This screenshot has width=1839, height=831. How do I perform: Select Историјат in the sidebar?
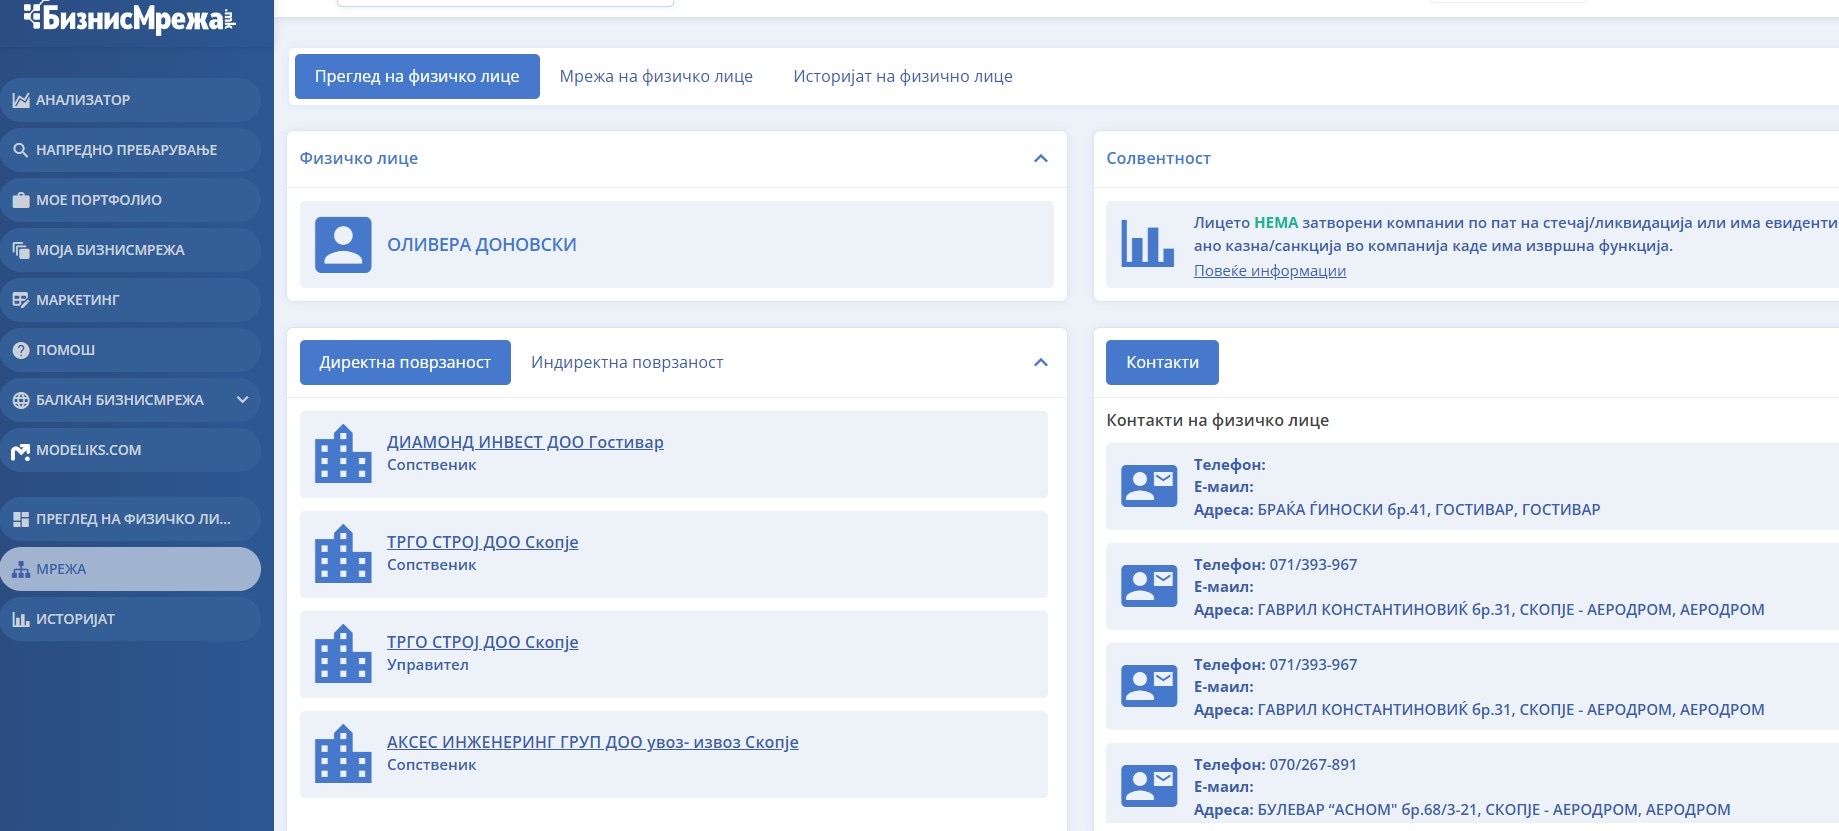coord(75,619)
